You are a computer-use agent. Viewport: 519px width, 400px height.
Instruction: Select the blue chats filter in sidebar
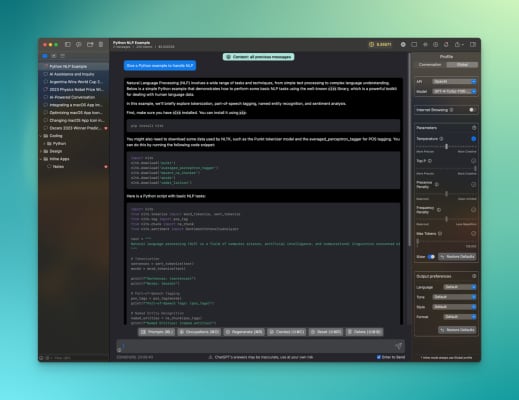pyautogui.click(x=45, y=56)
